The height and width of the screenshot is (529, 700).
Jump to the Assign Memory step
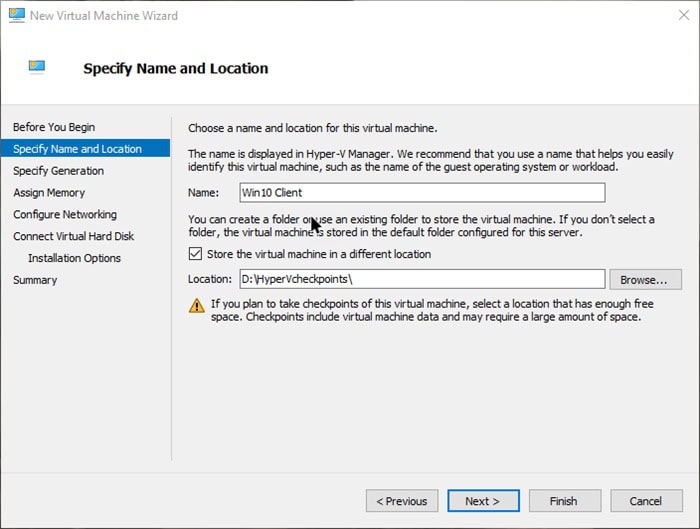click(49, 193)
